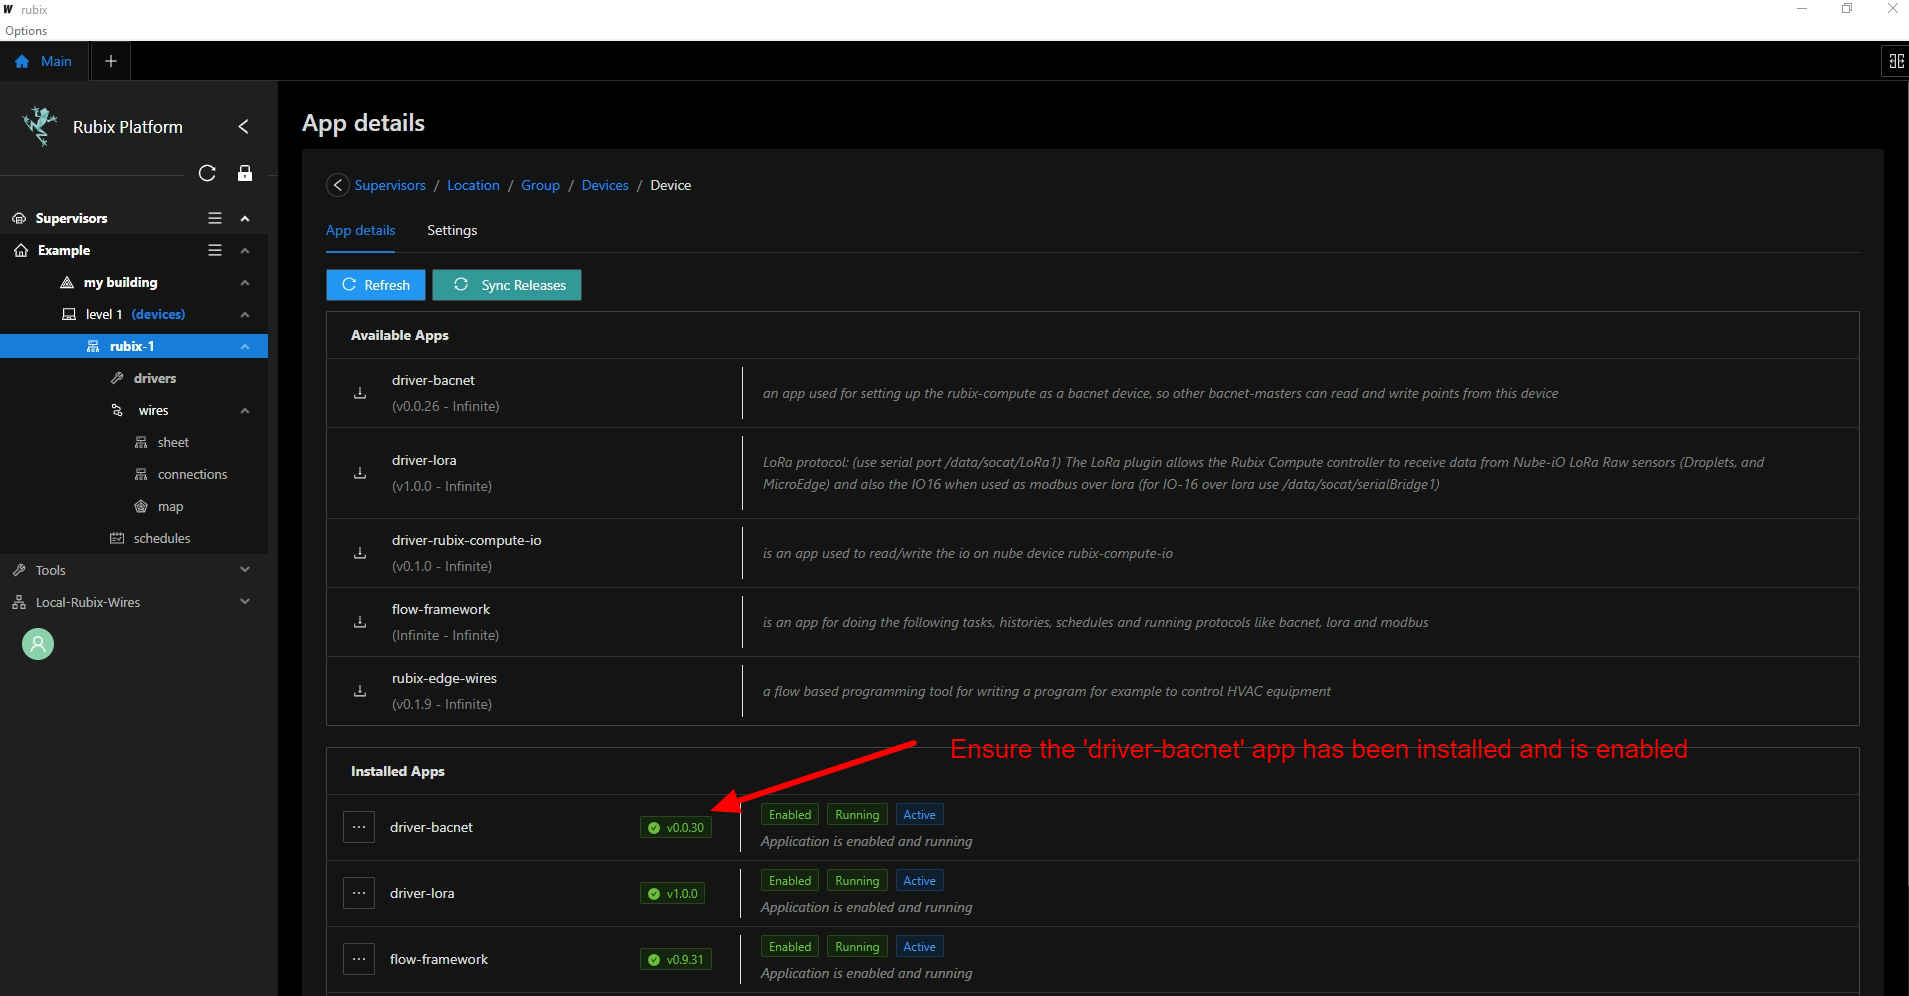
Task: Collapse the Rubix Platform sidebar
Action: (243, 127)
